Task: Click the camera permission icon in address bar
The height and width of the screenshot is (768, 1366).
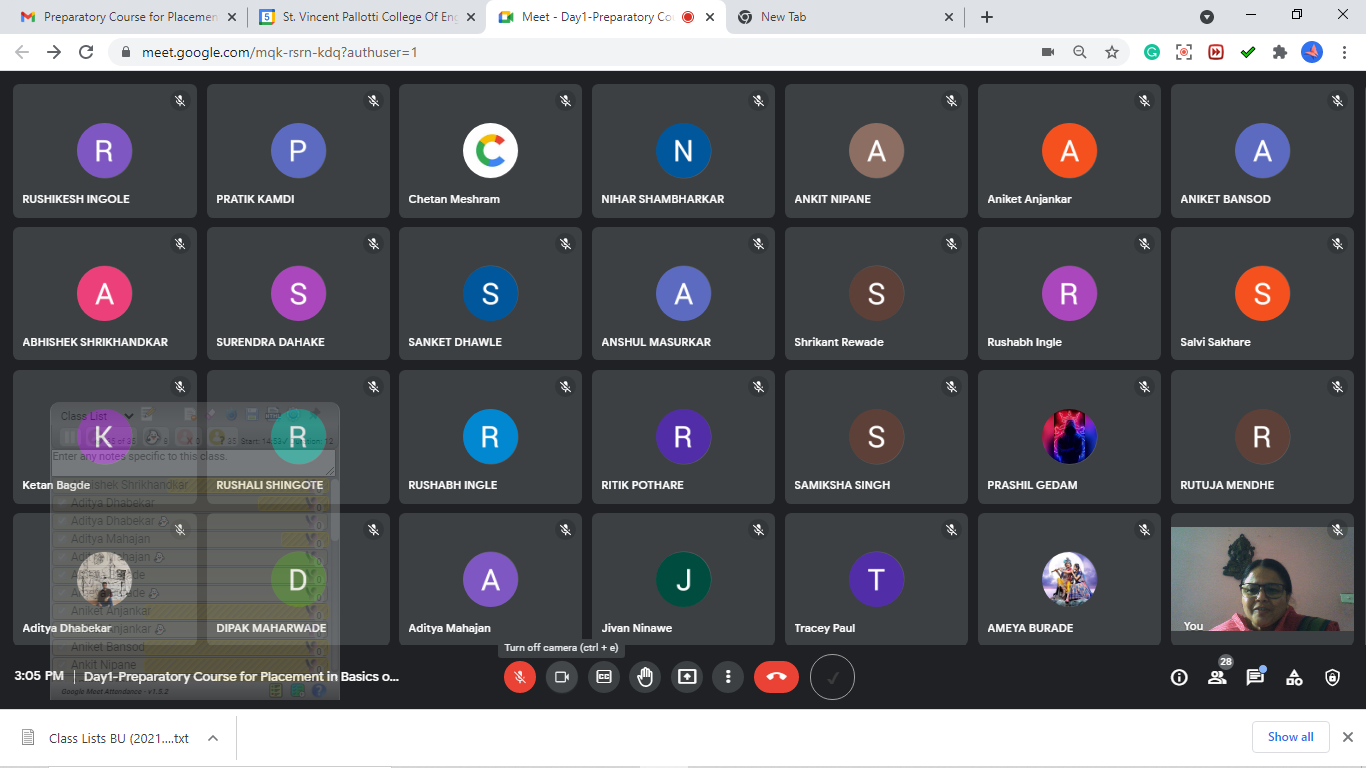Action: coord(1048,52)
